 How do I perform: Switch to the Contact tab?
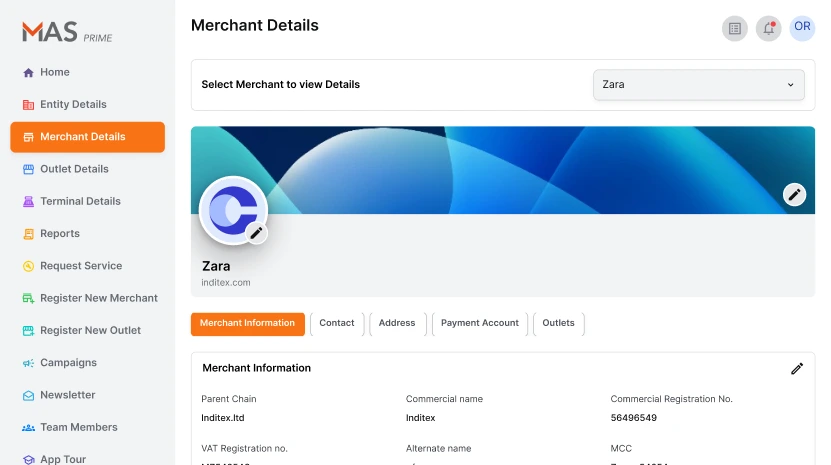(337, 323)
